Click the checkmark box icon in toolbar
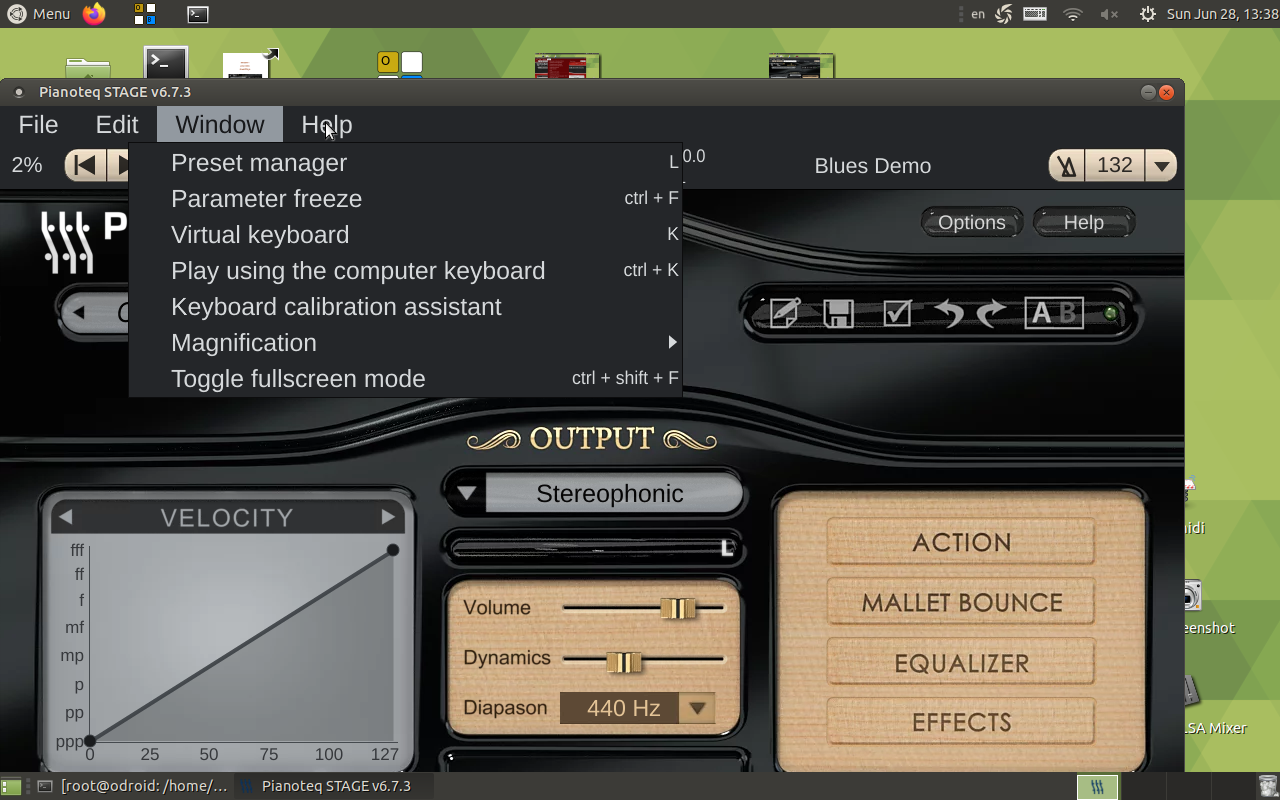The width and height of the screenshot is (1280, 800). pos(897,313)
